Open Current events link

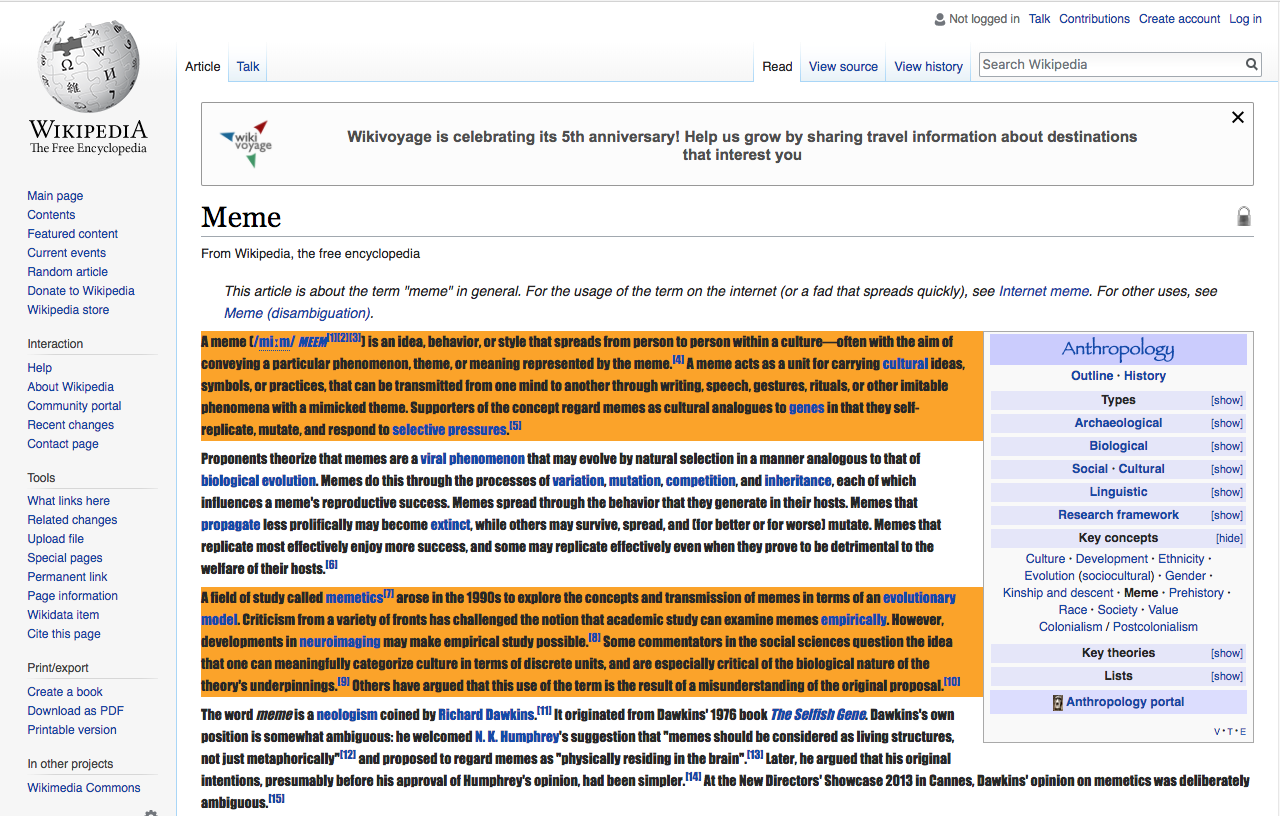tap(66, 253)
